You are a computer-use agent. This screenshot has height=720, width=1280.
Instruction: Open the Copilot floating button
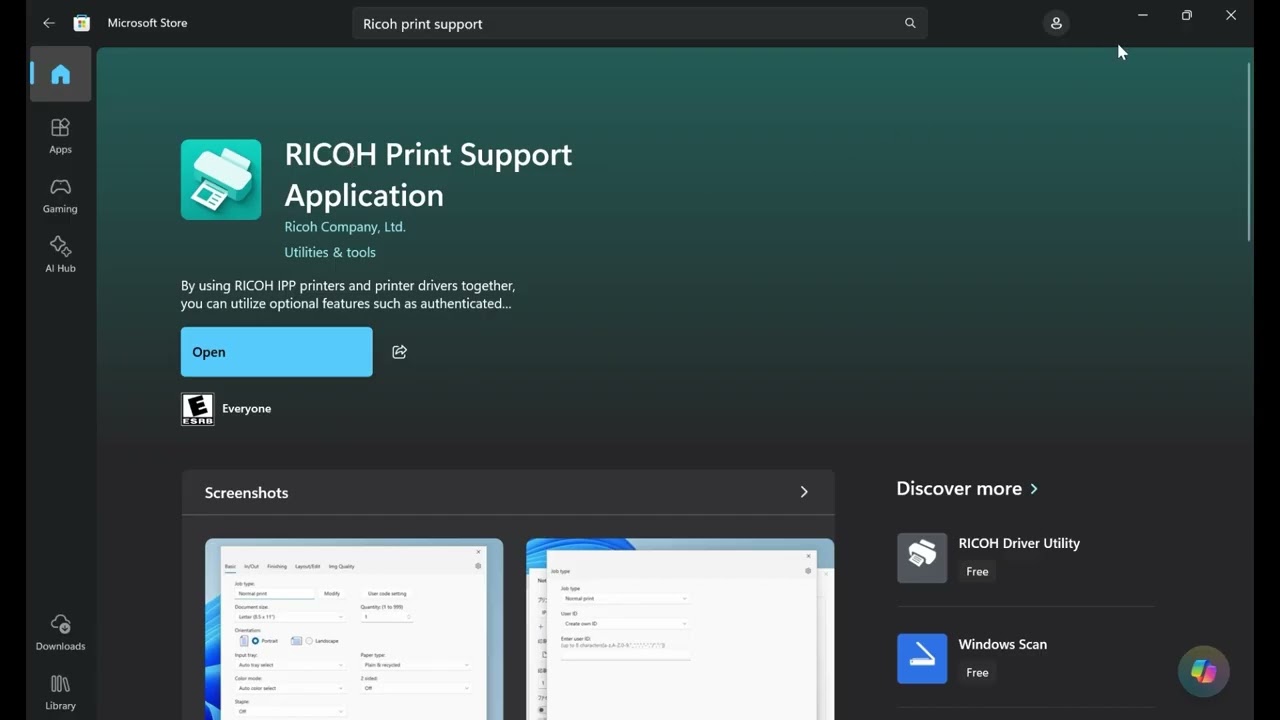point(1203,671)
